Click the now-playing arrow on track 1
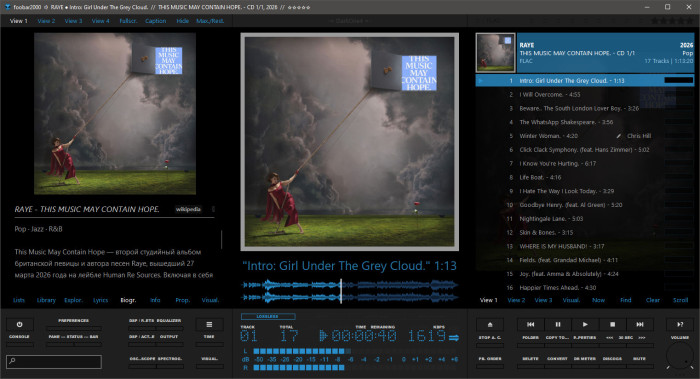The height and width of the screenshot is (379, 700). [480, 81]
